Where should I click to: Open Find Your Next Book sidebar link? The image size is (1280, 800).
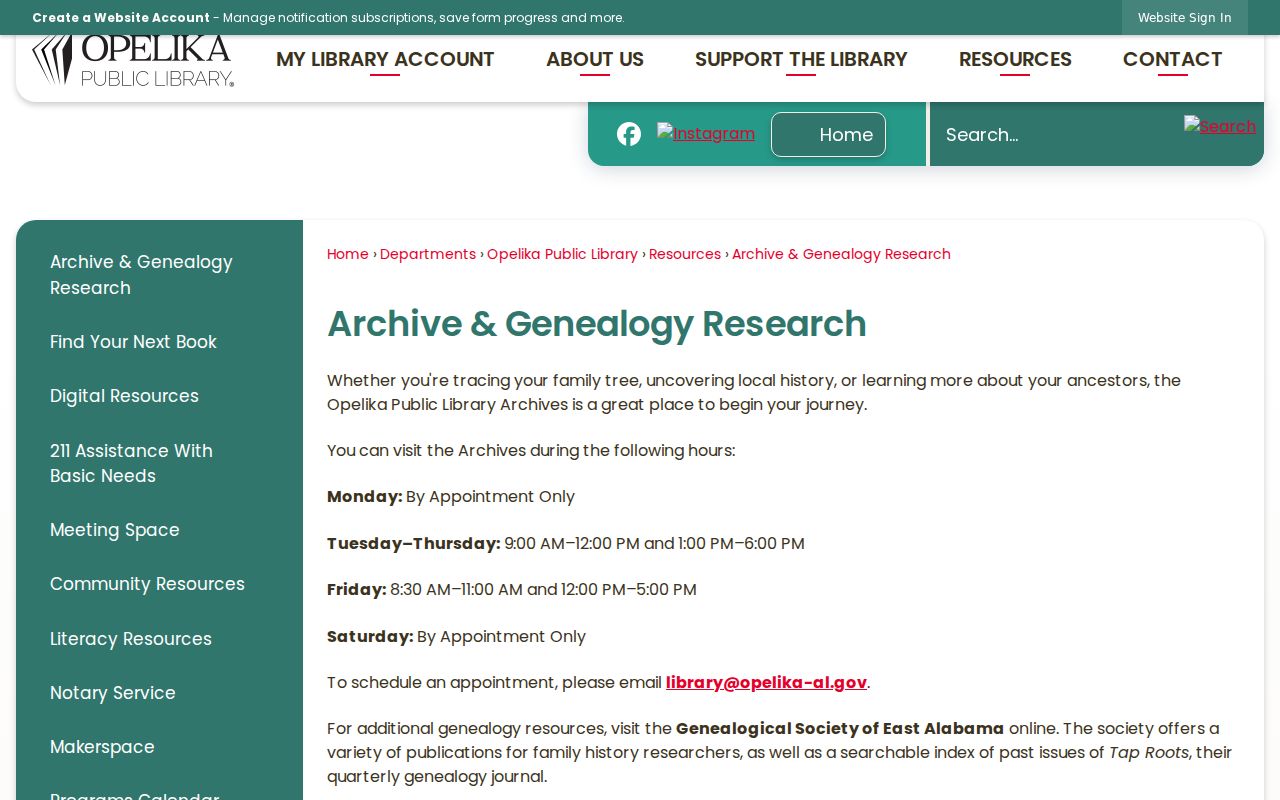click(159, 342)
